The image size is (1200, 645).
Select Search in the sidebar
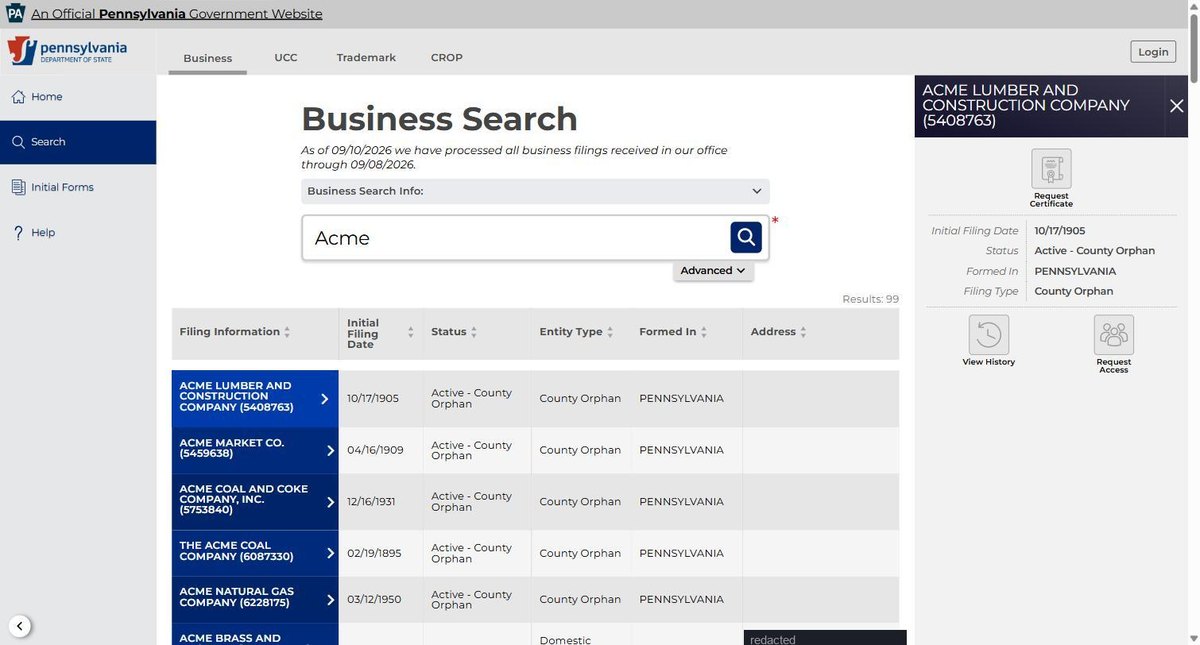click(x=78, y=142)
